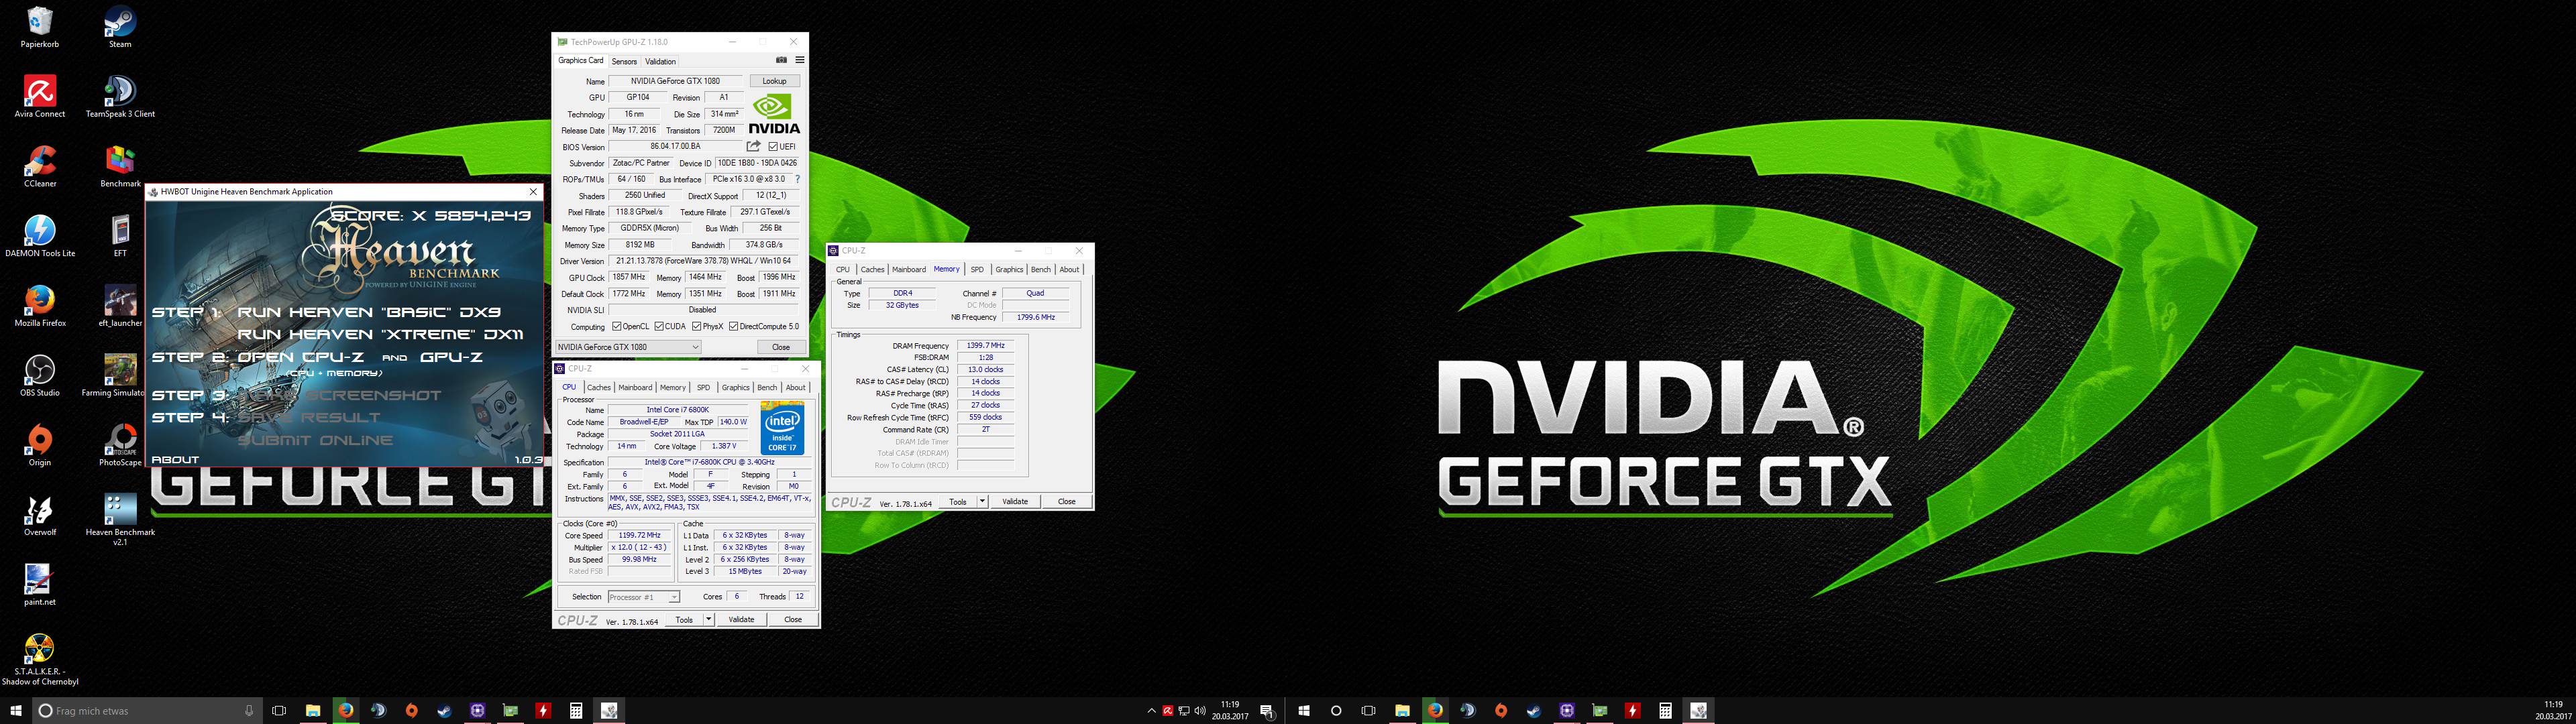The height and width of the screenshot is (724, 2576).
Task: Click Close button in GPU-Z window
Action: pyautogui.click(x=780, y=347)
